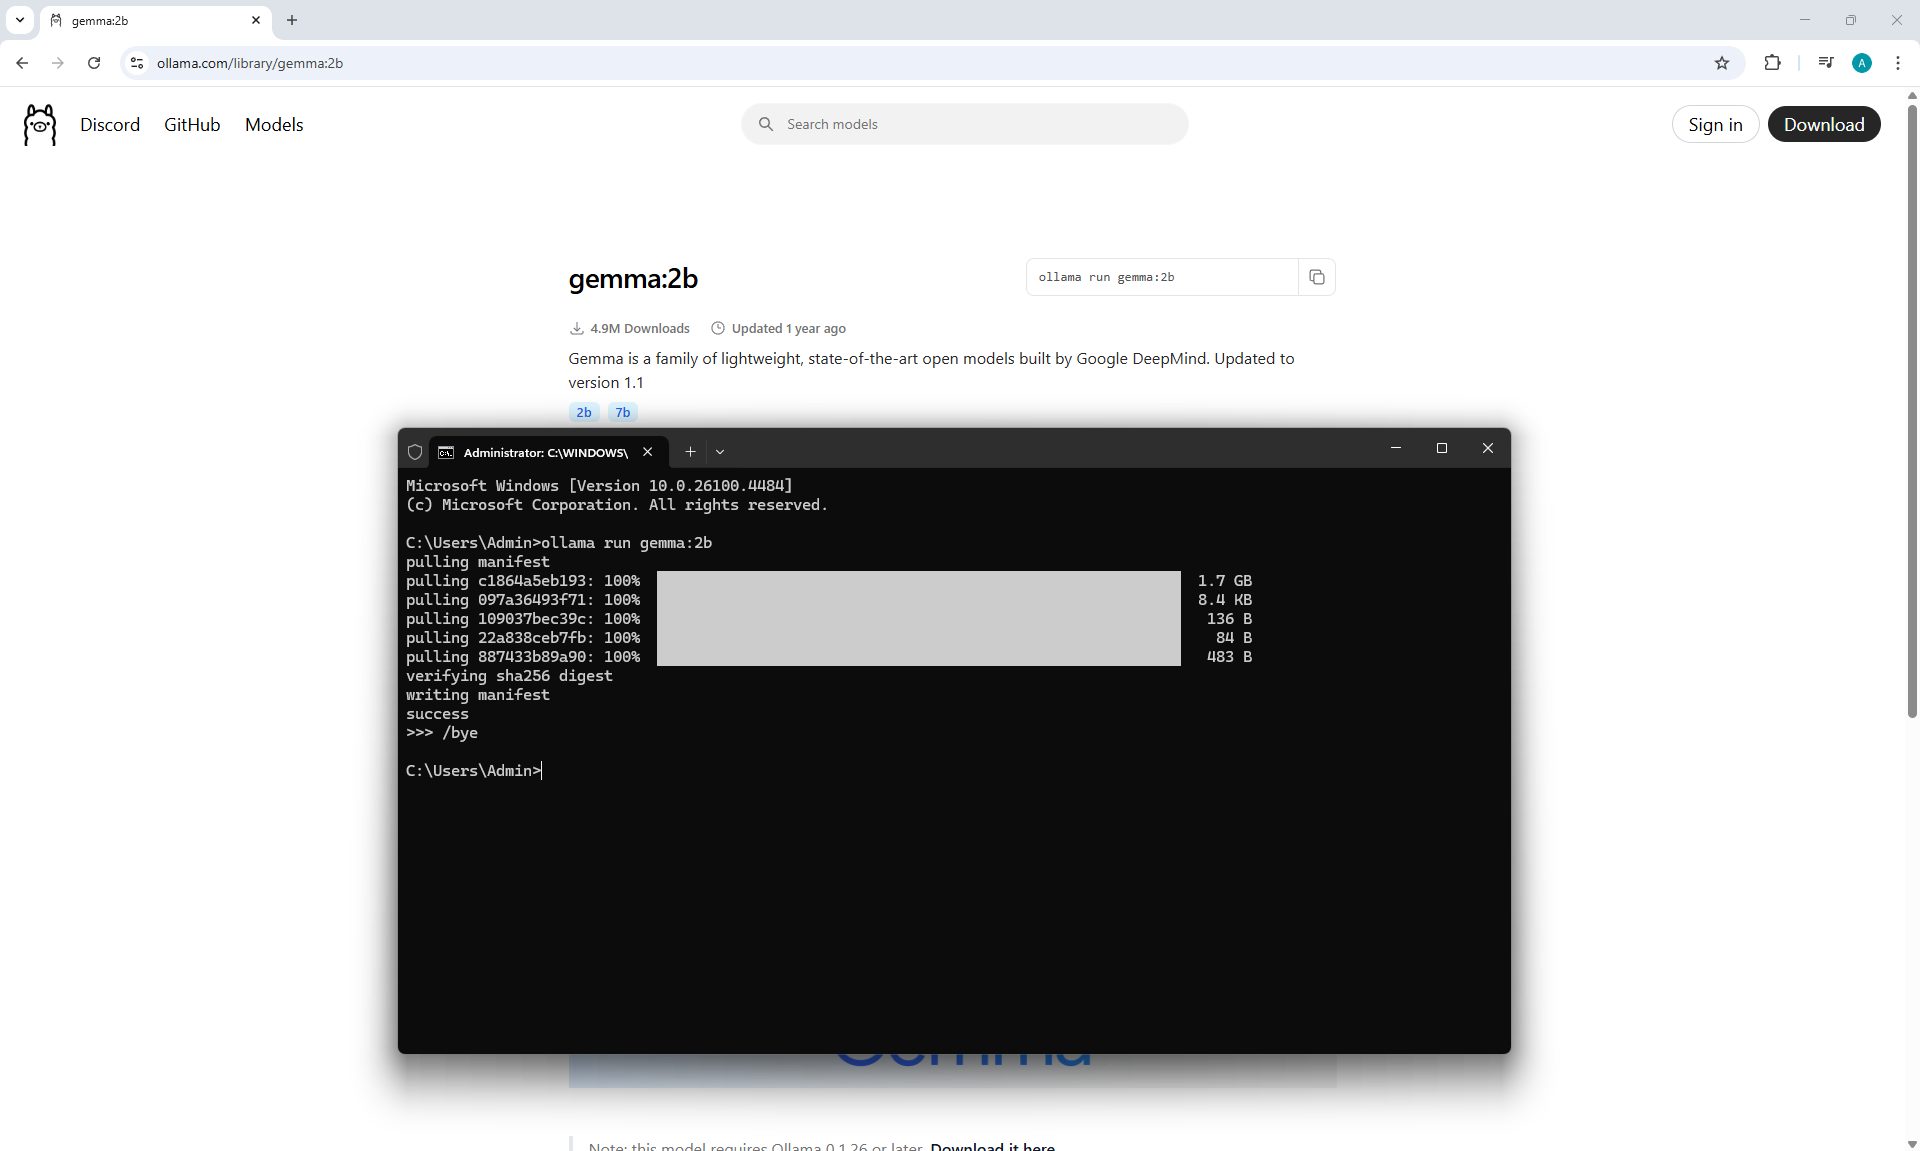Copy the ollama run gemma:2b command
The image size is (1920, 1151).
click(x=1316, y=277)
